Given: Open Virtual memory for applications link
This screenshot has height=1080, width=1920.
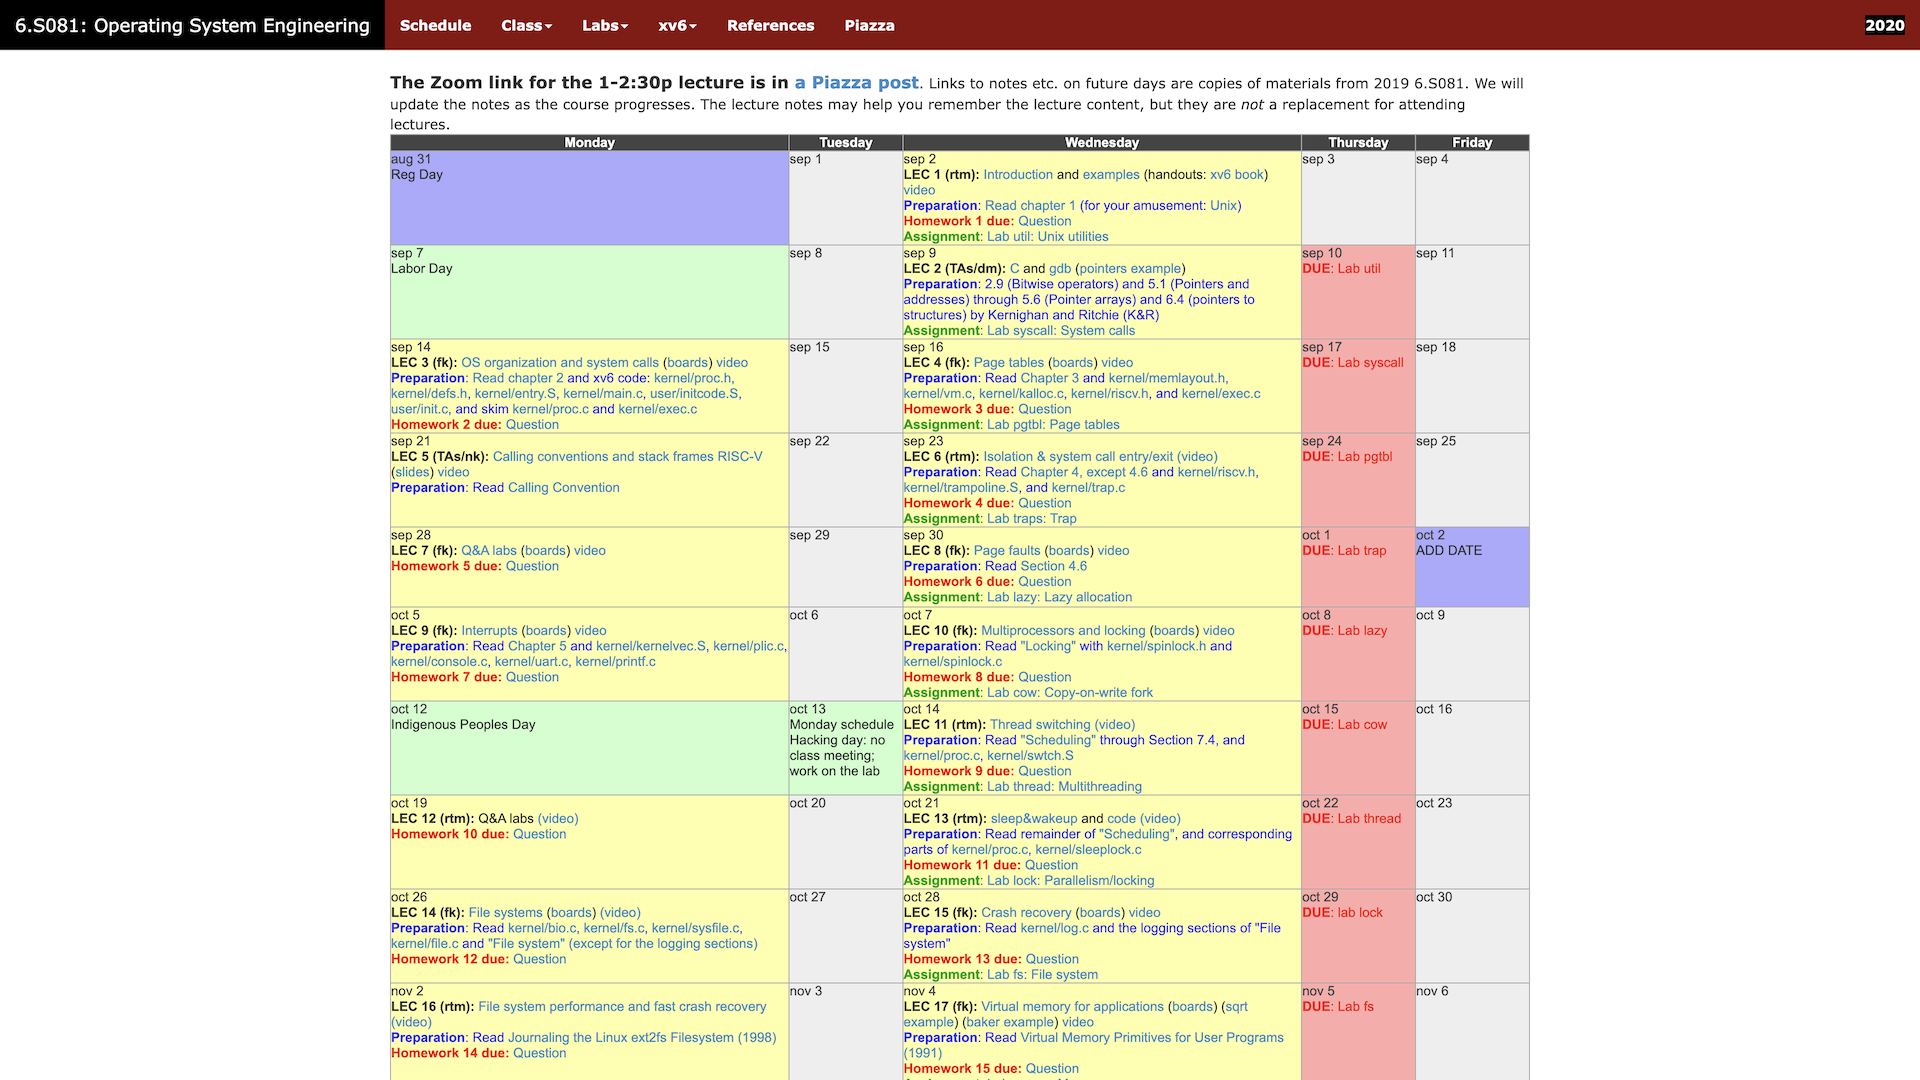Looking at the screenshot, I should [1072, 1007].
